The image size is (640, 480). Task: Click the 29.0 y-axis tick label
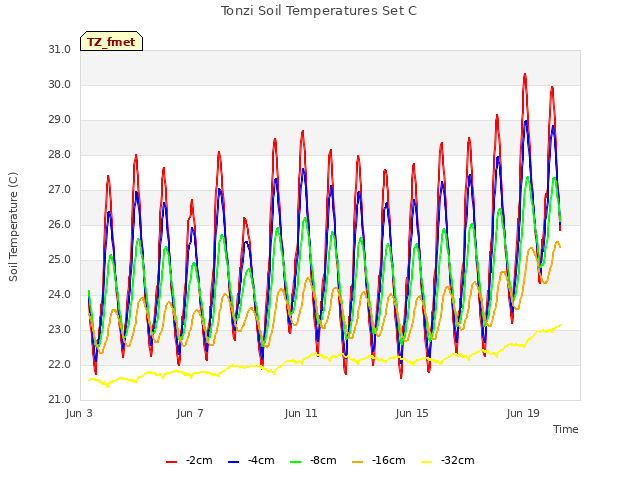pyautogui.click(x=60, y=120)
